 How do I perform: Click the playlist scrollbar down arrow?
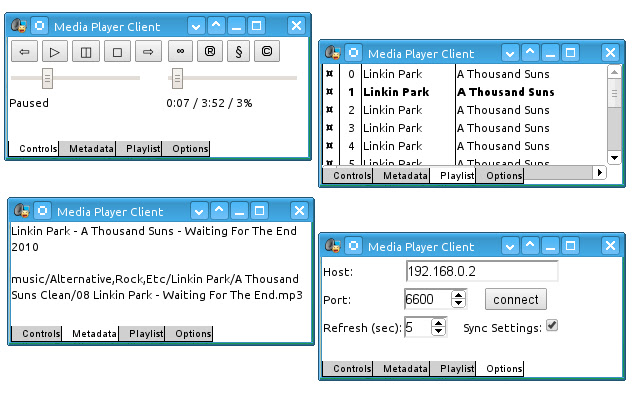614,155
